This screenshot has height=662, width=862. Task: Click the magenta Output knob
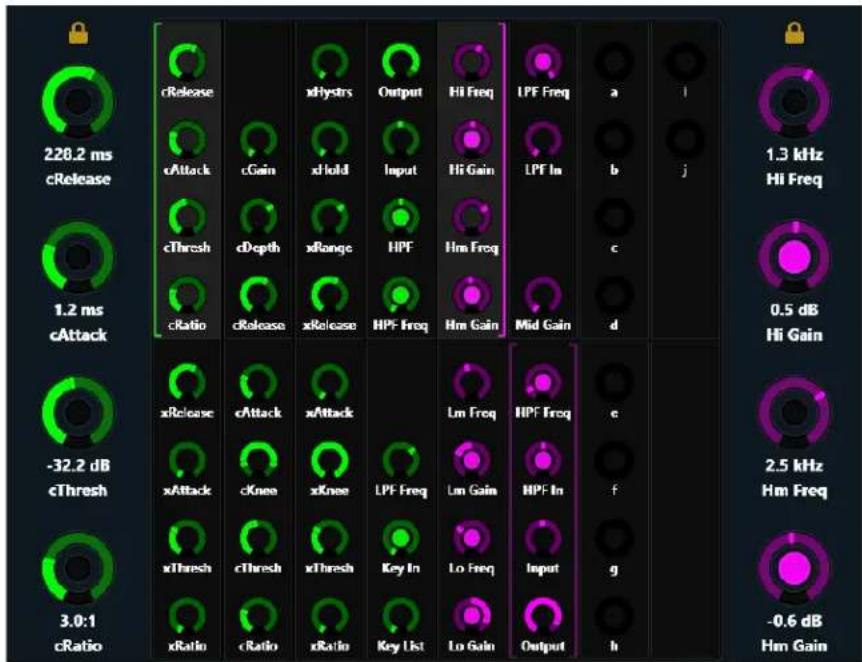click(543, 616)
